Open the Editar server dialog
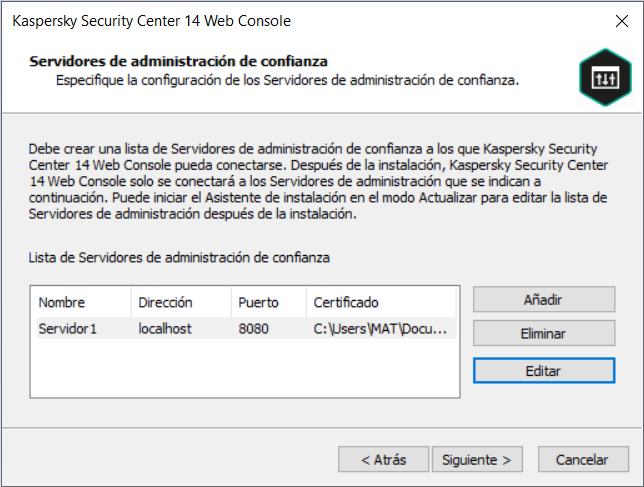Image resolution: width=644 pixels, height=487 pixels. (544, 370)
